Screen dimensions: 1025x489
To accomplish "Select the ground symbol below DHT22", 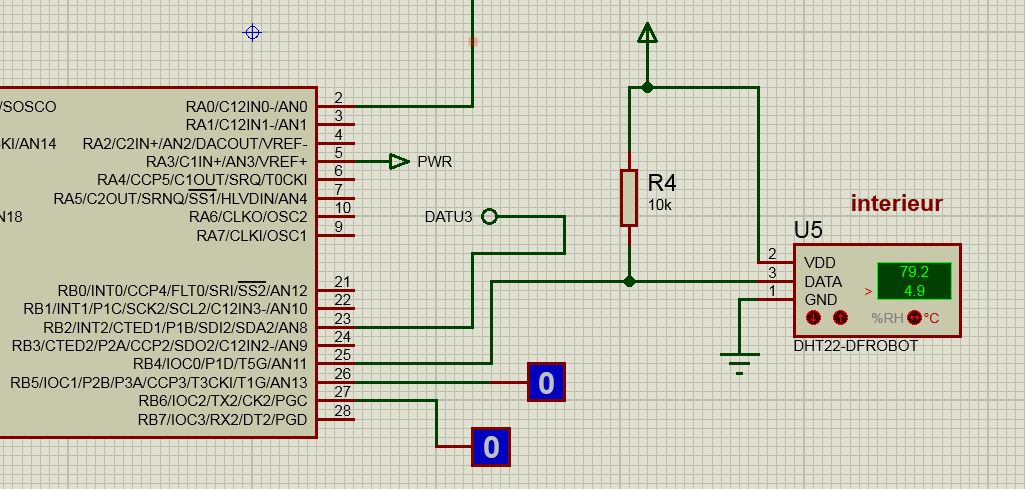I will pyautogui.click(x=739, y=364).
